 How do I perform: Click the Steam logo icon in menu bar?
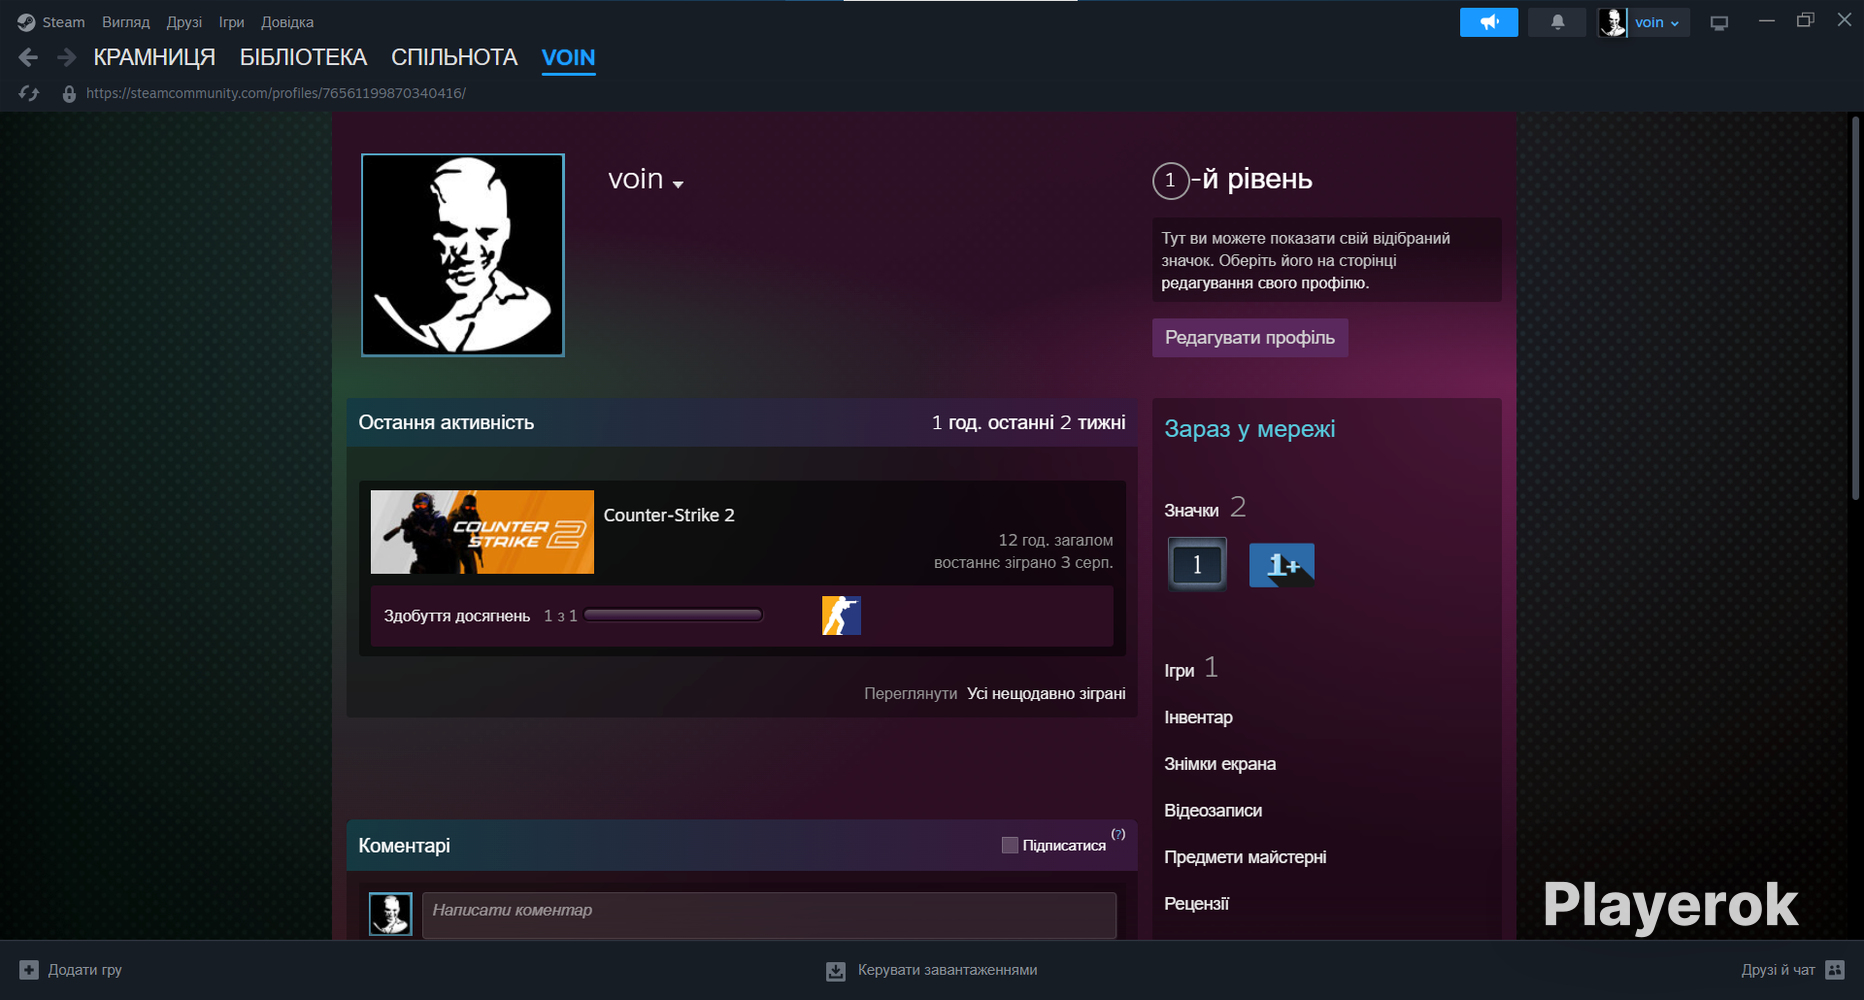[x=26, y=22]
